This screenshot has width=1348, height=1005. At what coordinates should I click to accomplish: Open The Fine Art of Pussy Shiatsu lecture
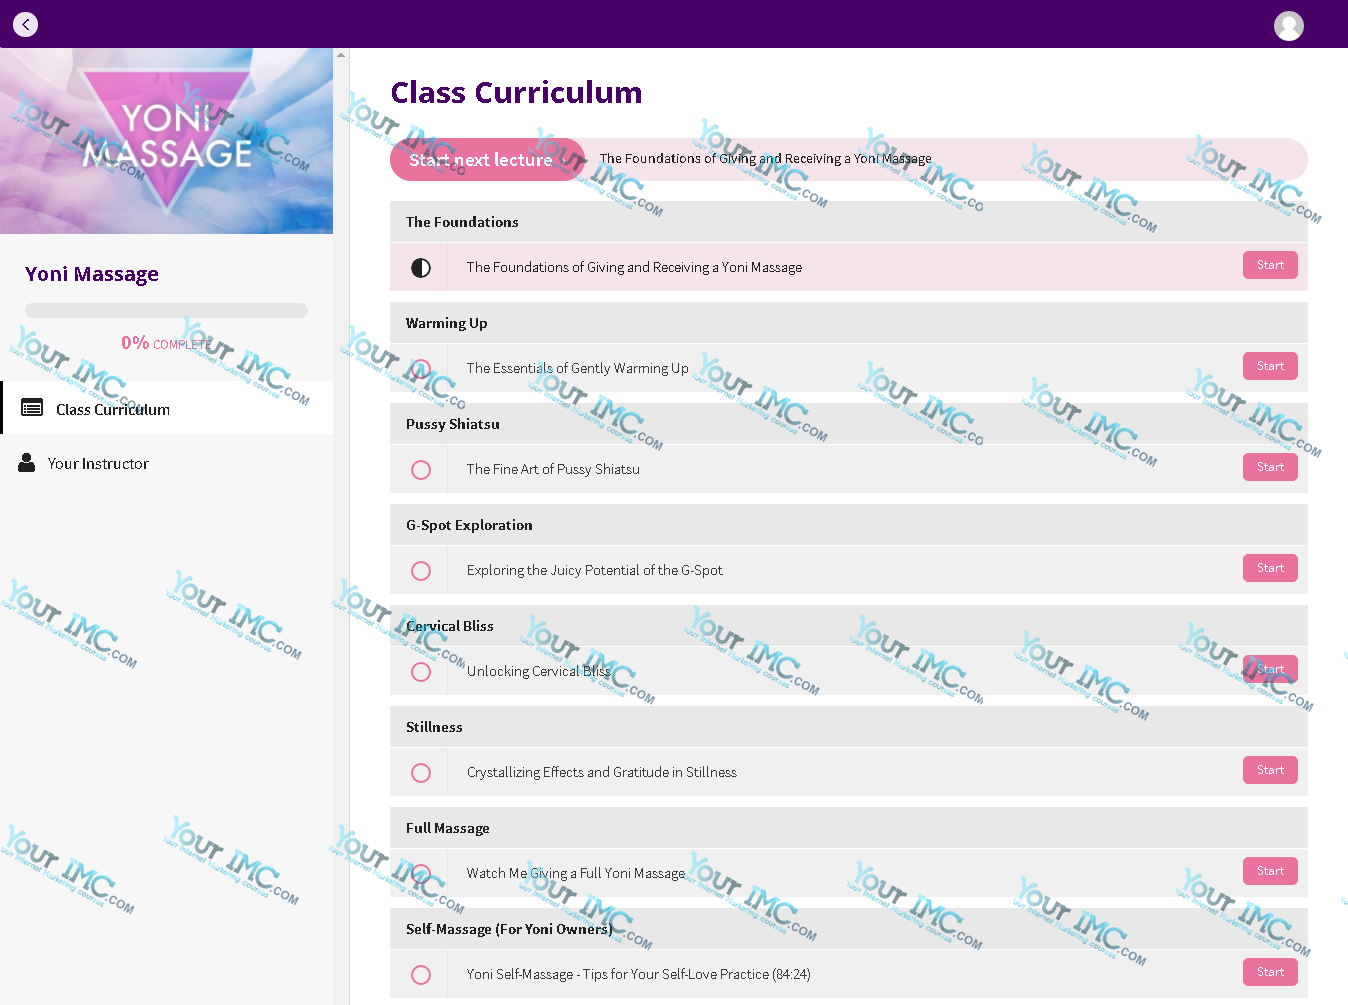click(553, 469)
